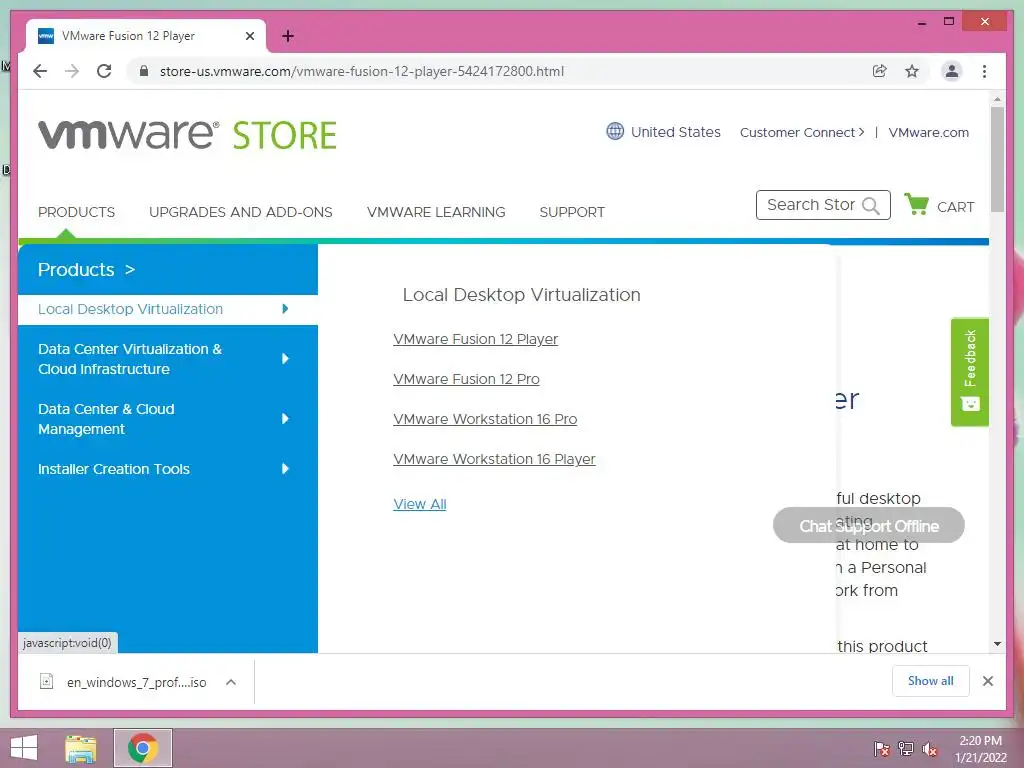Open VMware Fusion 12 Pro link
Viewport: 1024px width, 768px height.
466,379
